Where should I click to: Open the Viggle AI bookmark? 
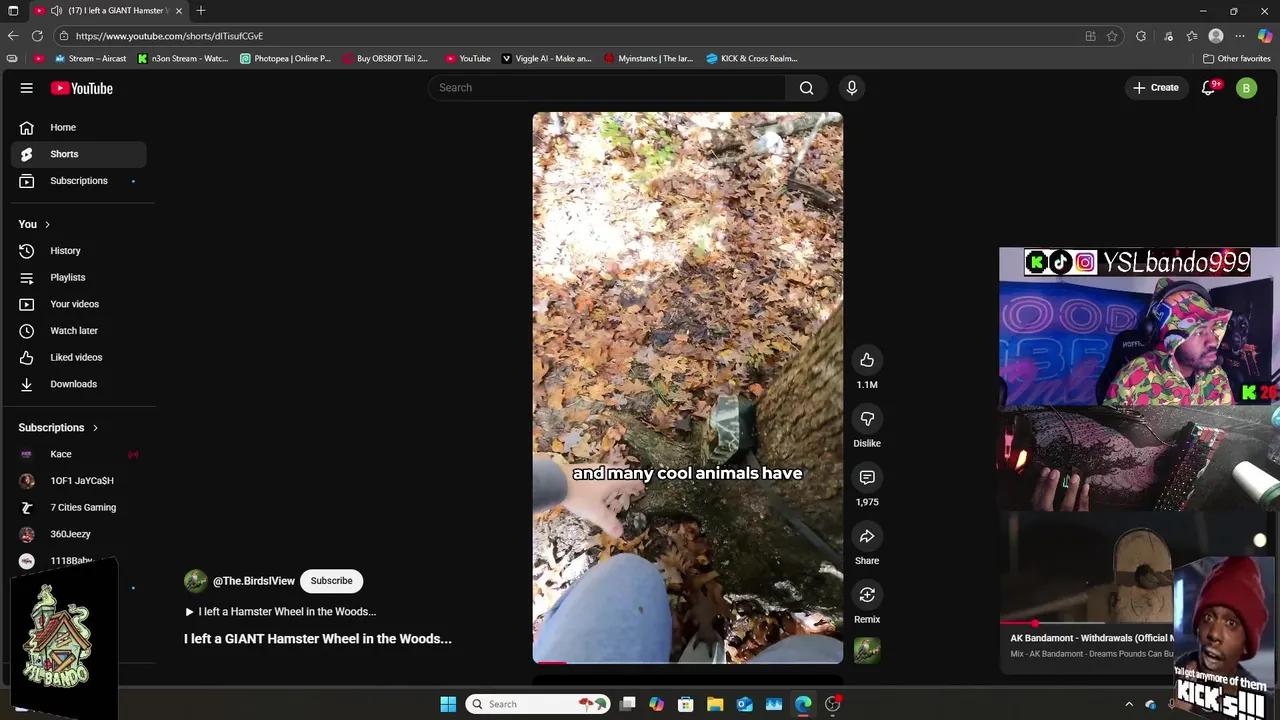[x=546, y=59]
